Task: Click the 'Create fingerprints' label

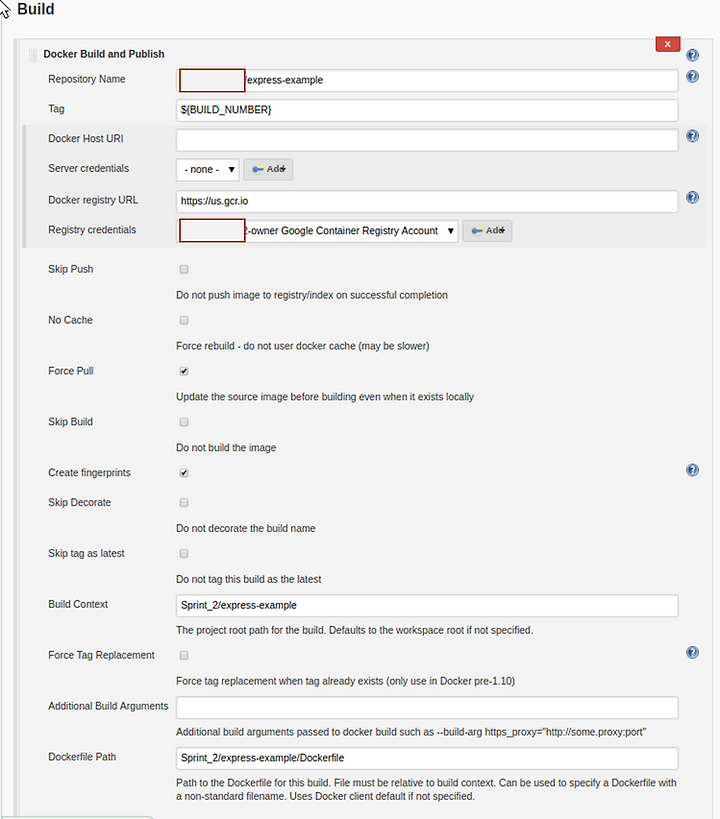Action: pos(89,473)
